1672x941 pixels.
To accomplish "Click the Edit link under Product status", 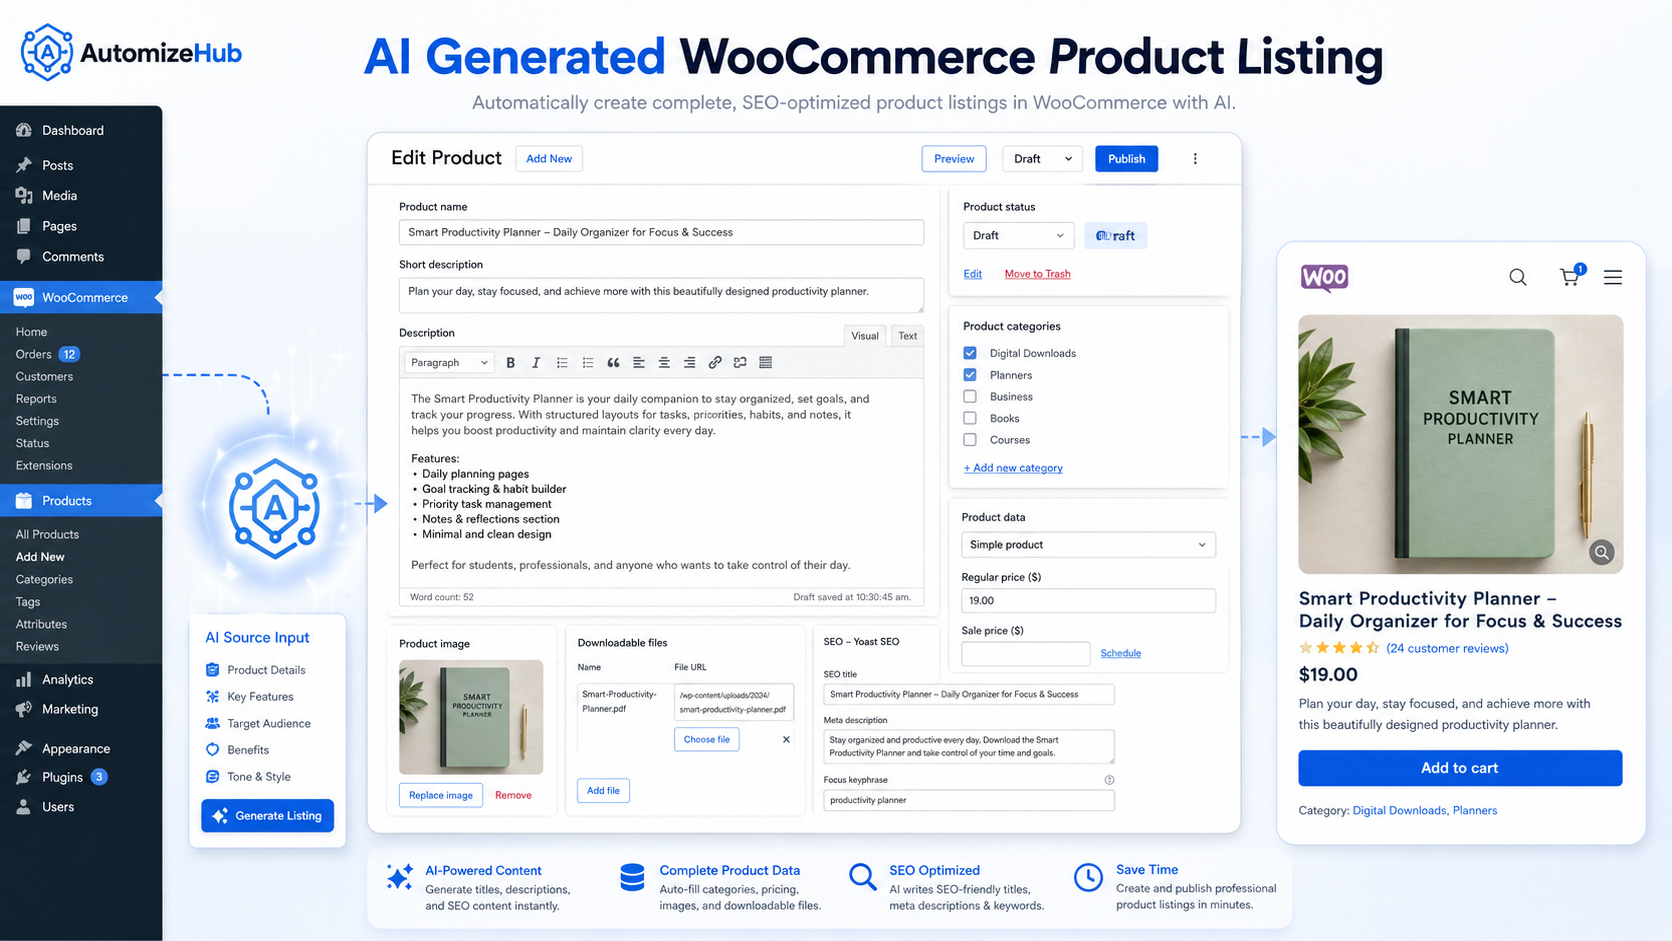I will [972, 274].
